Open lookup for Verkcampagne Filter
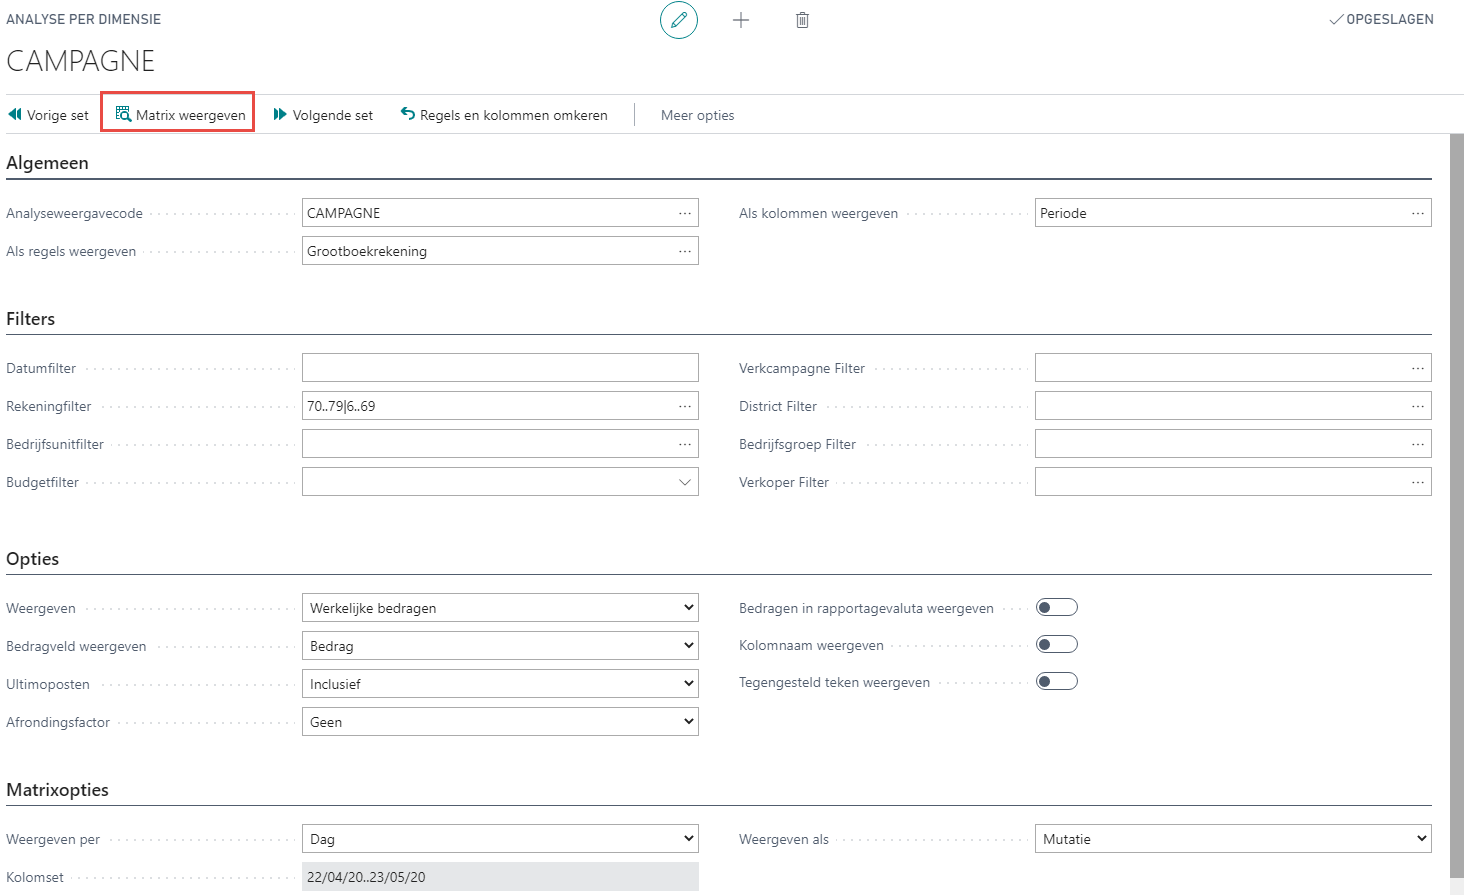1464x895 pixels. (1418, 368)
